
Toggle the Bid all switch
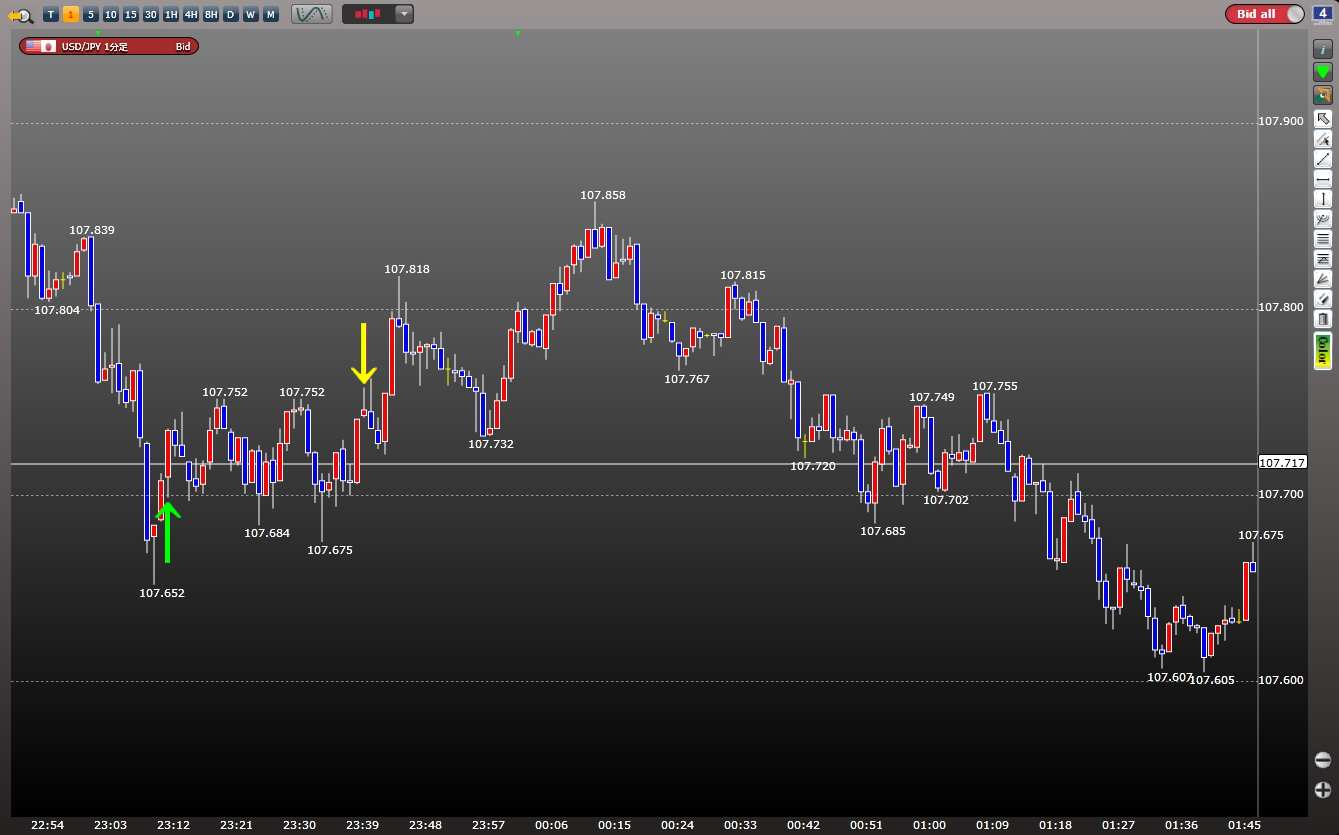pyautogui.click(x=1265, y=14)
